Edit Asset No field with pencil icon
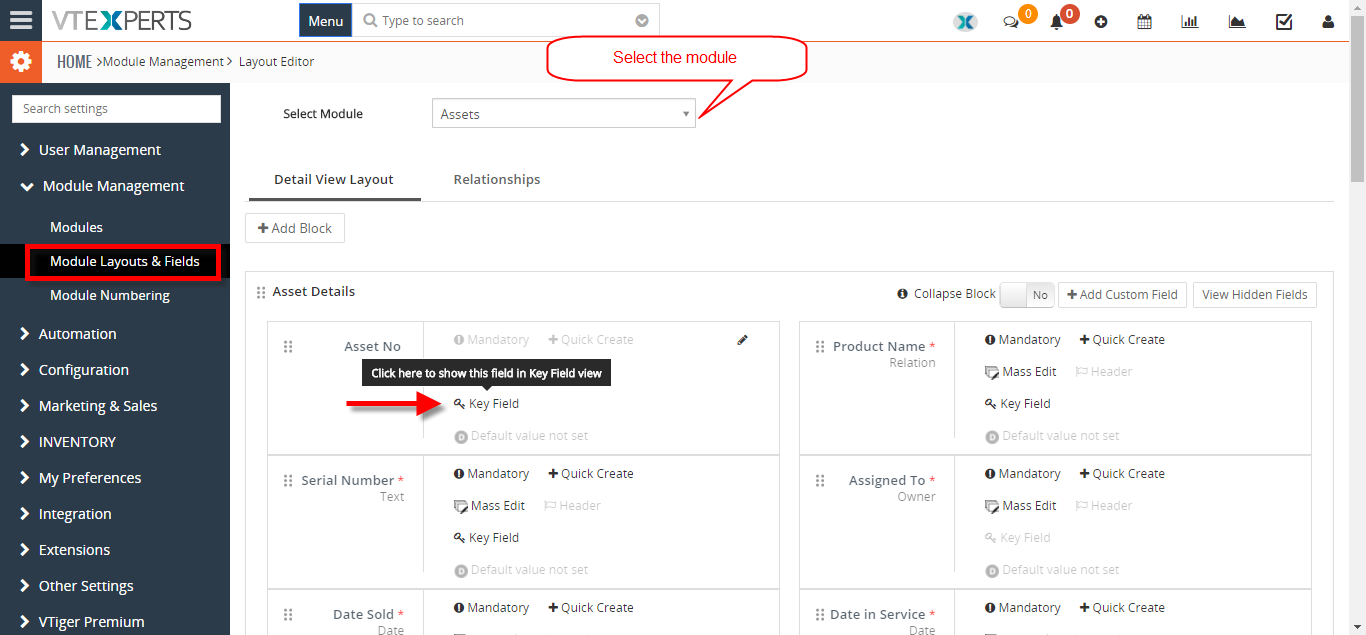This screenshot has width=1366, height=635. click(742, 340)
